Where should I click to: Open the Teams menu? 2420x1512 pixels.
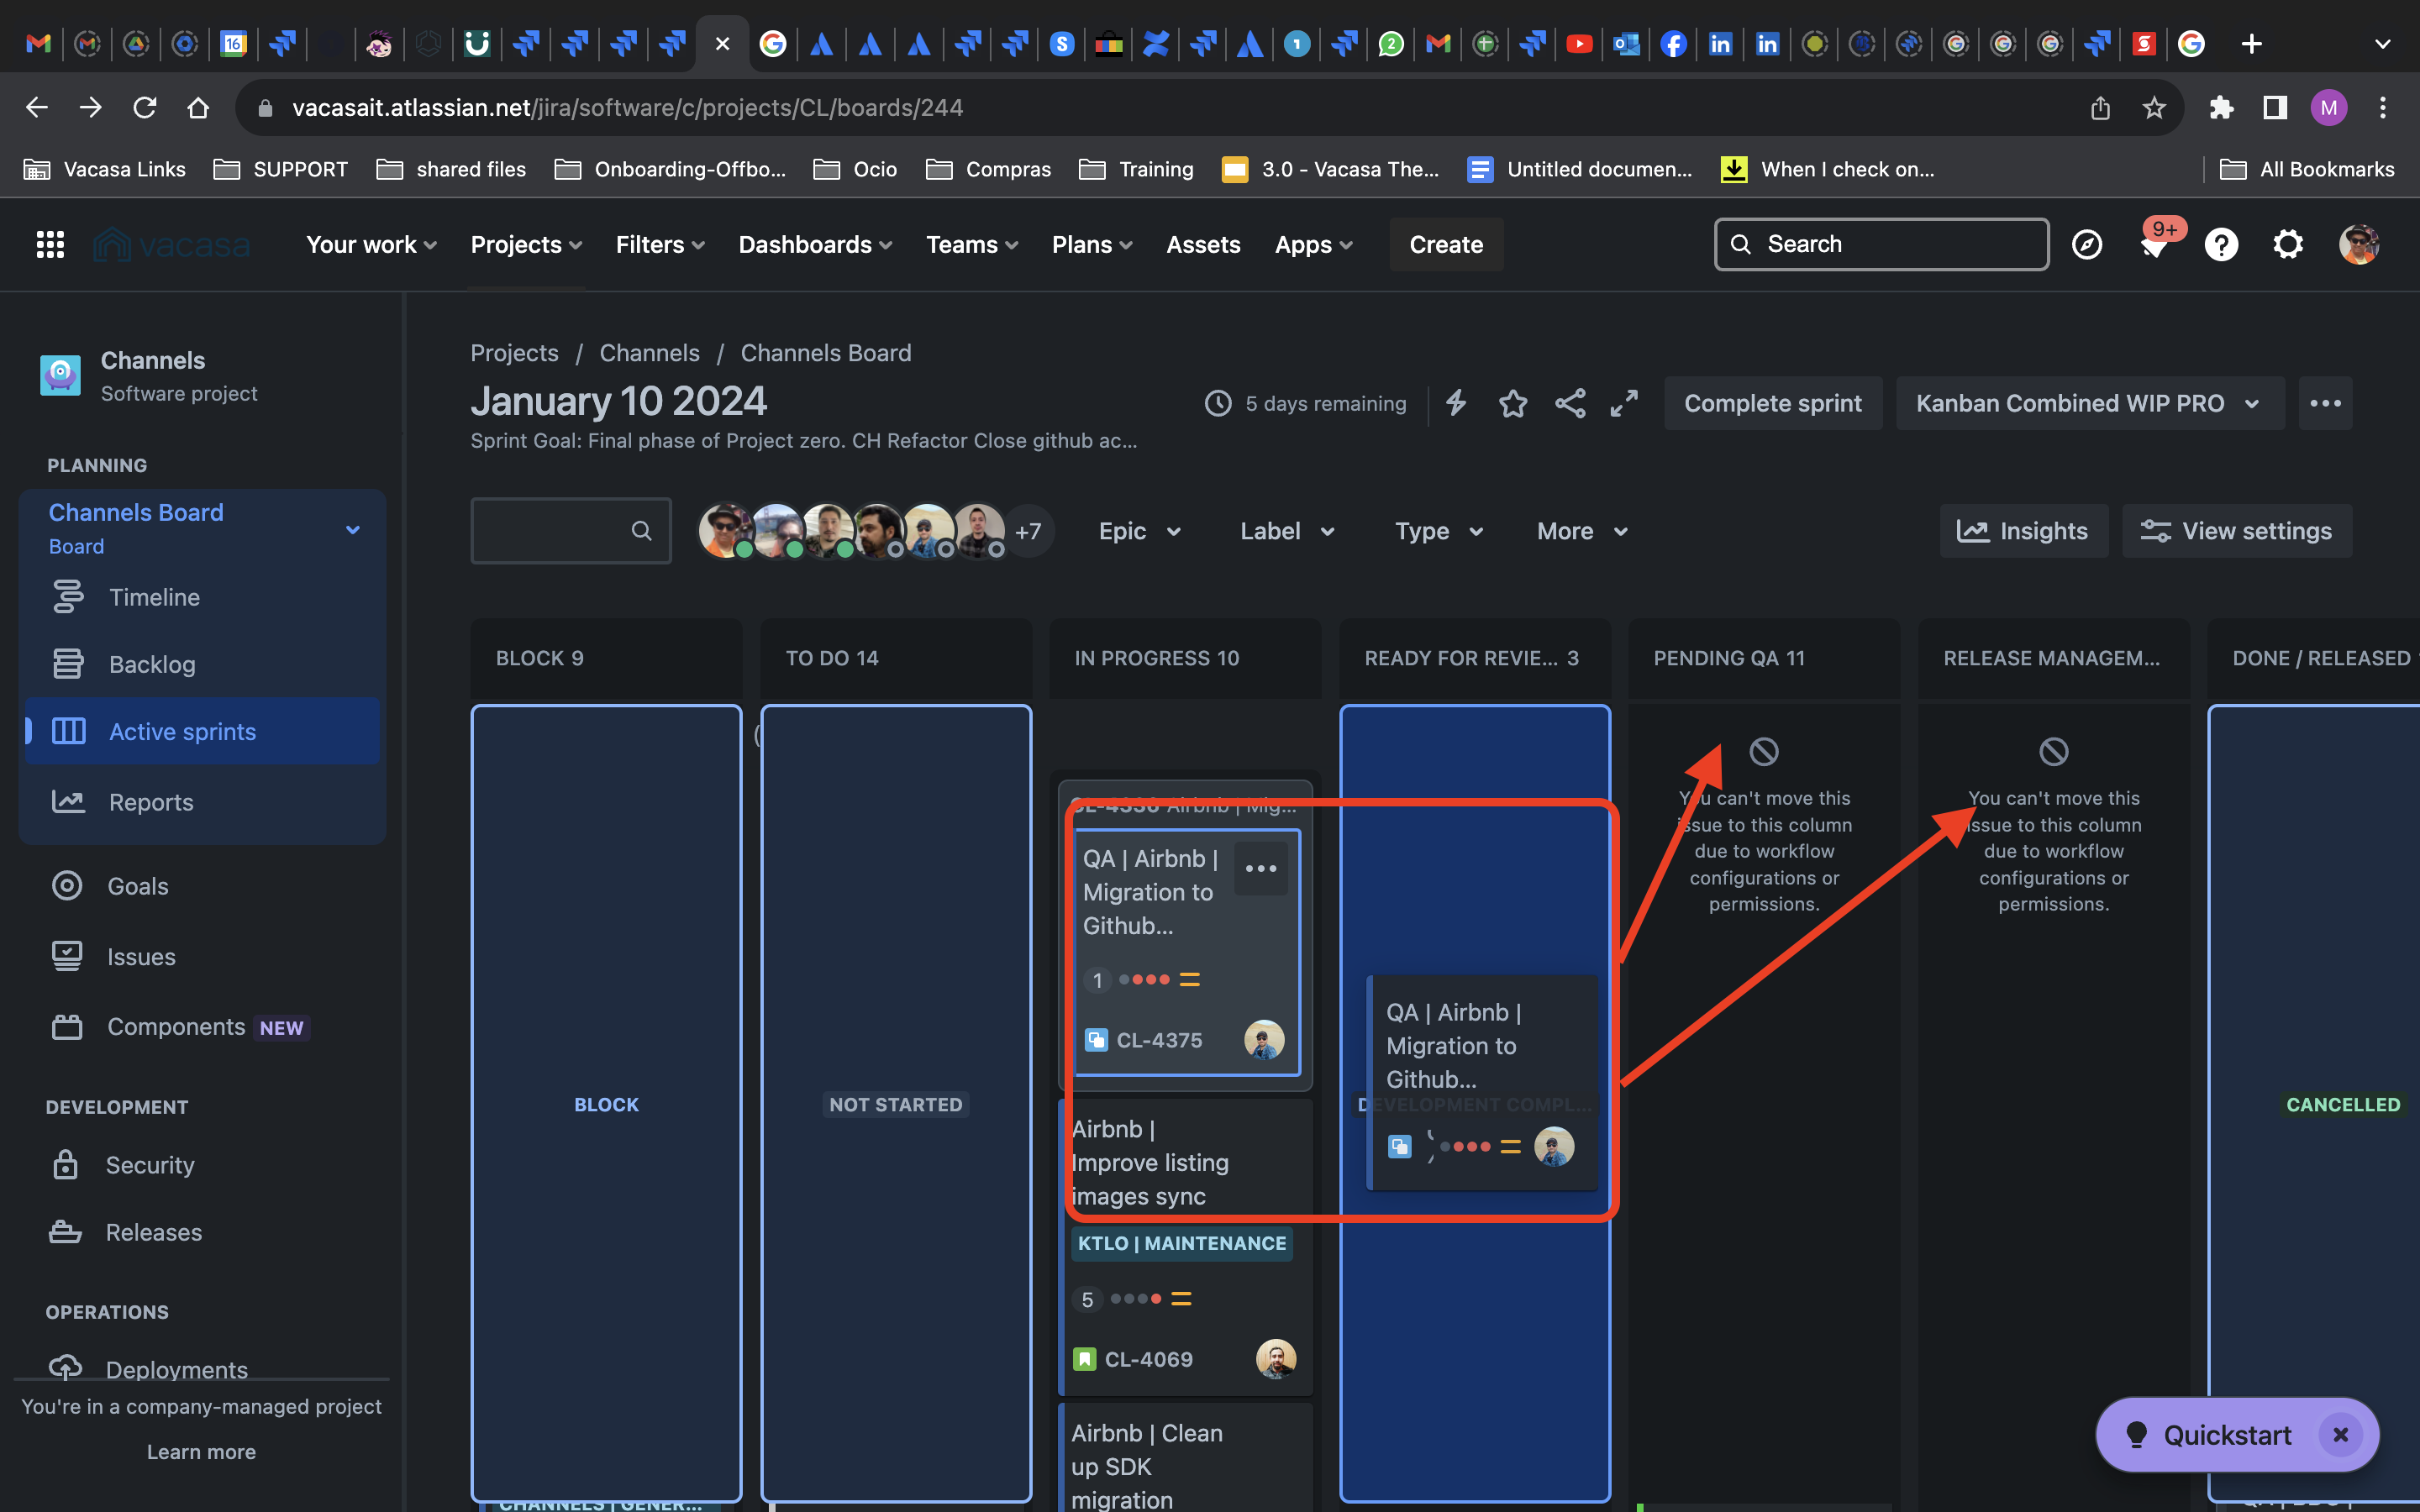click(971, 244)
